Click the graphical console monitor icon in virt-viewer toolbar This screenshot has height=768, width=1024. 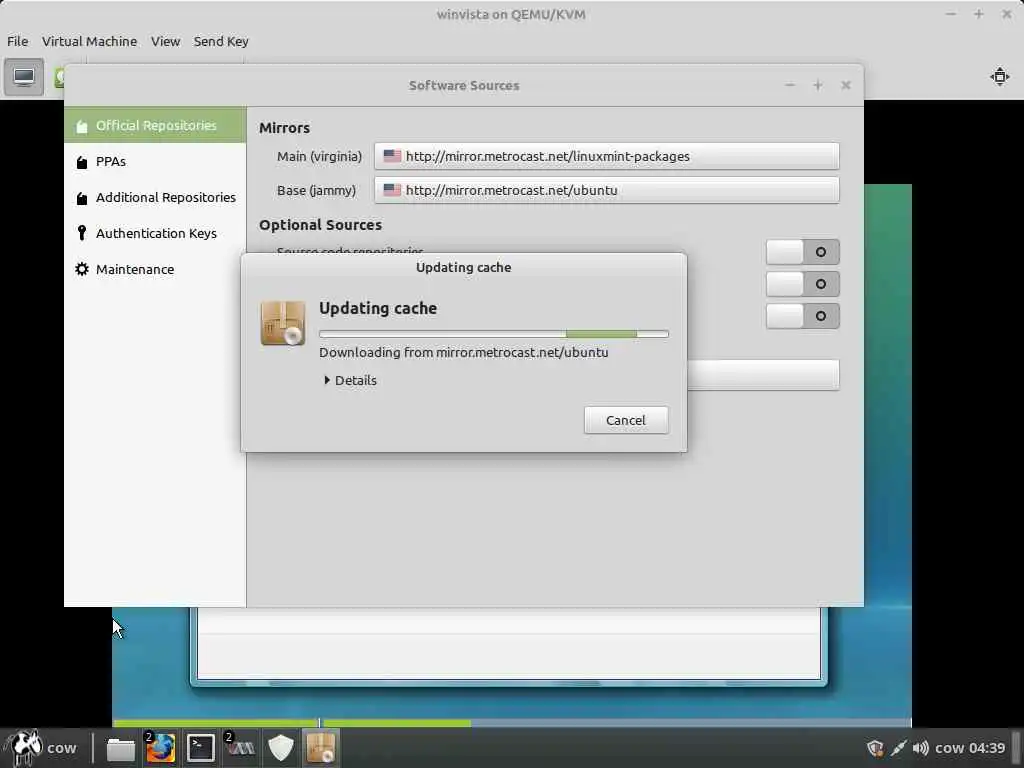tap(24, 77)
